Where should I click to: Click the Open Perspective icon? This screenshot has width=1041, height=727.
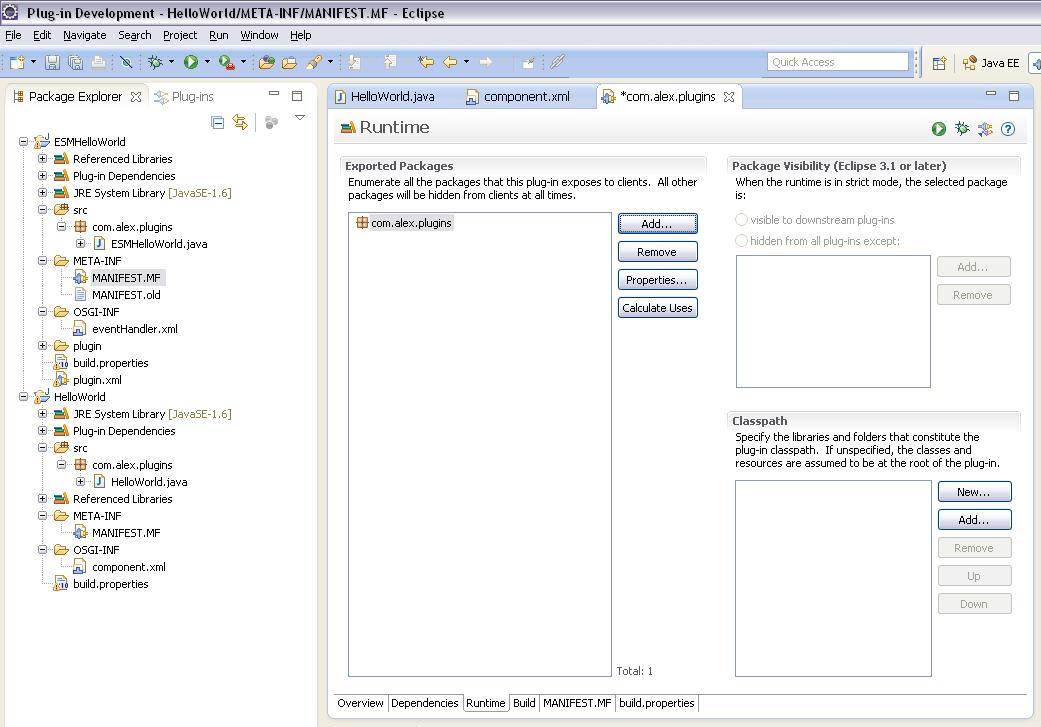pyautogui.click(x=939, y=63)
